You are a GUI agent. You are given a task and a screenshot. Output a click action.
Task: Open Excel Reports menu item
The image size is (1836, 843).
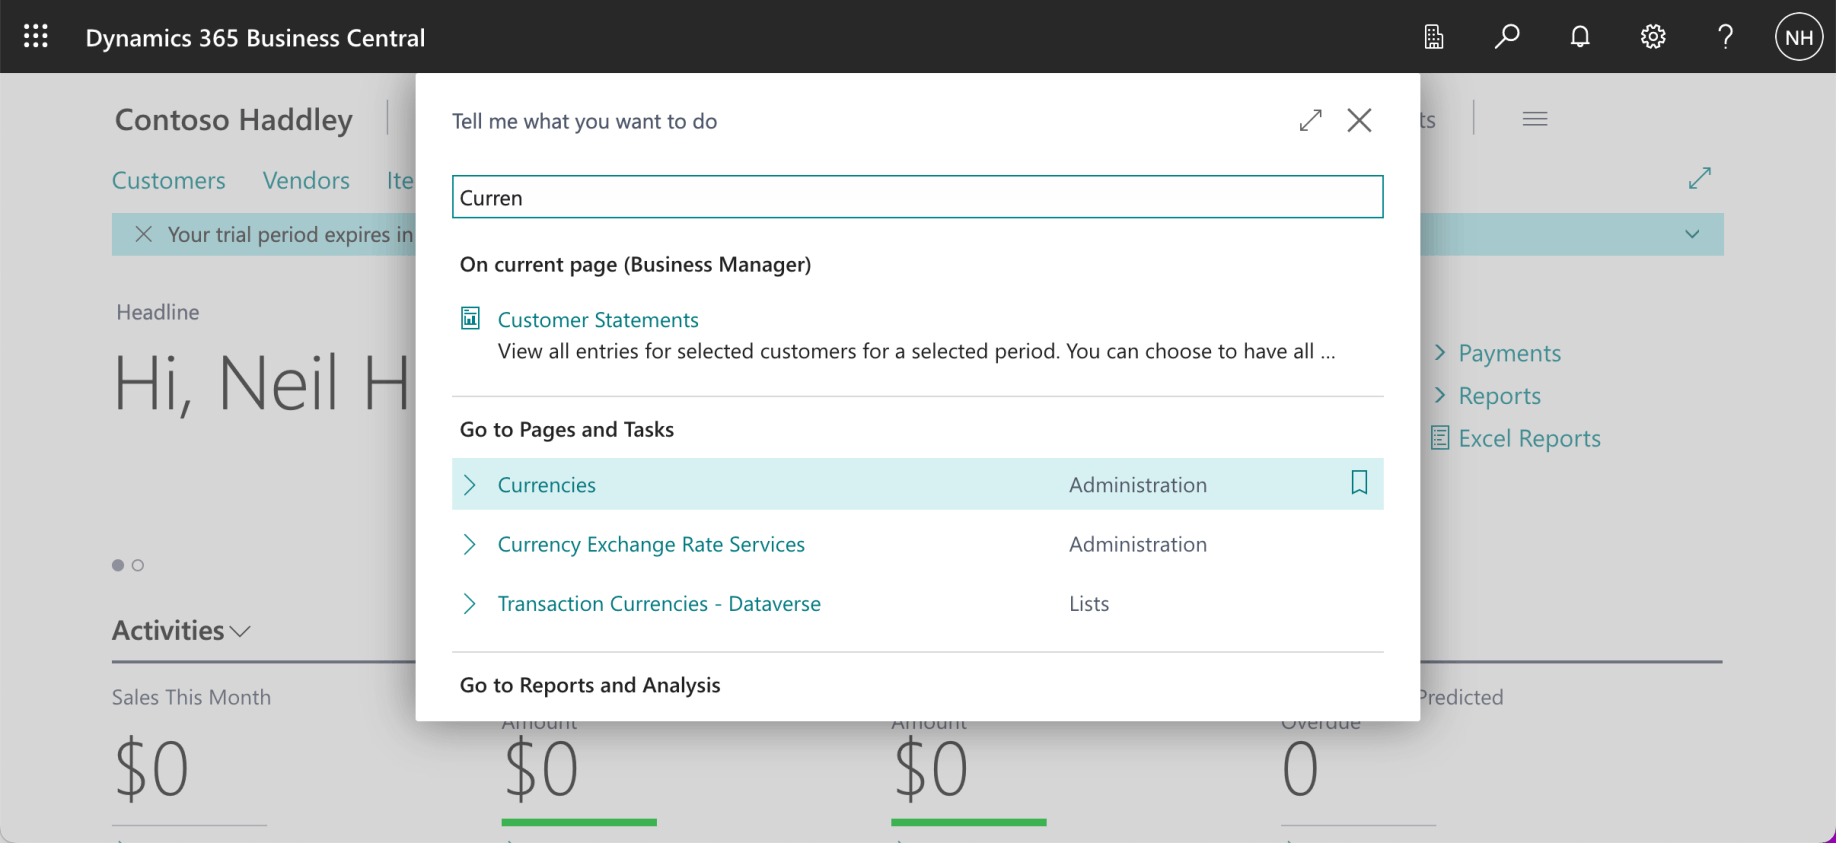click(1529, 438)
